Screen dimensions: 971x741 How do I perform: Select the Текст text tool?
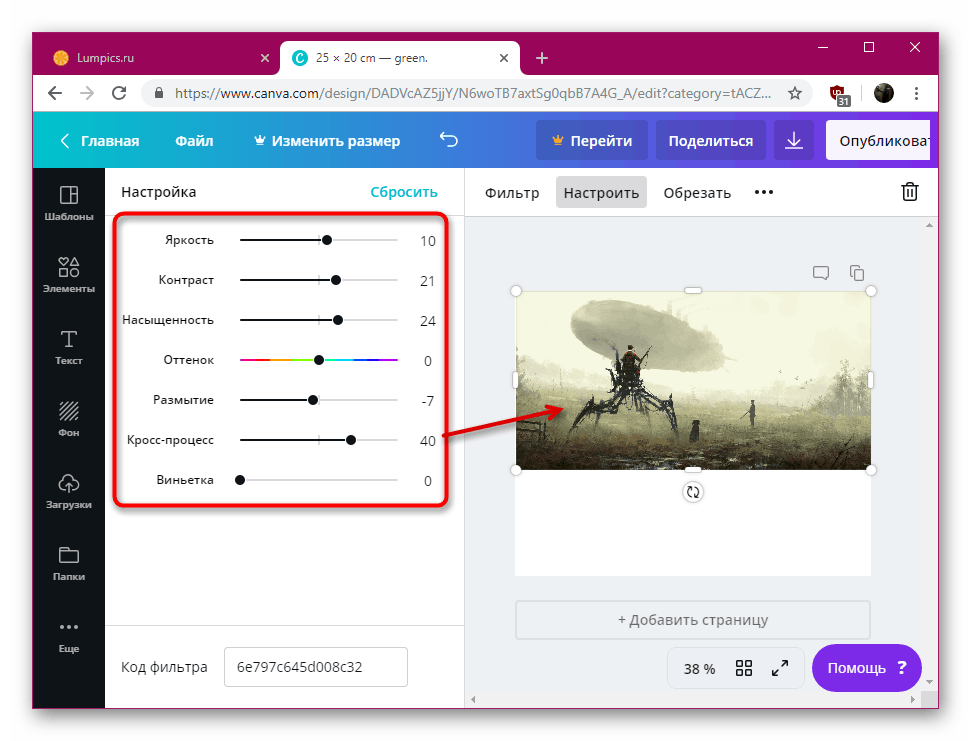tap(69, 347)
